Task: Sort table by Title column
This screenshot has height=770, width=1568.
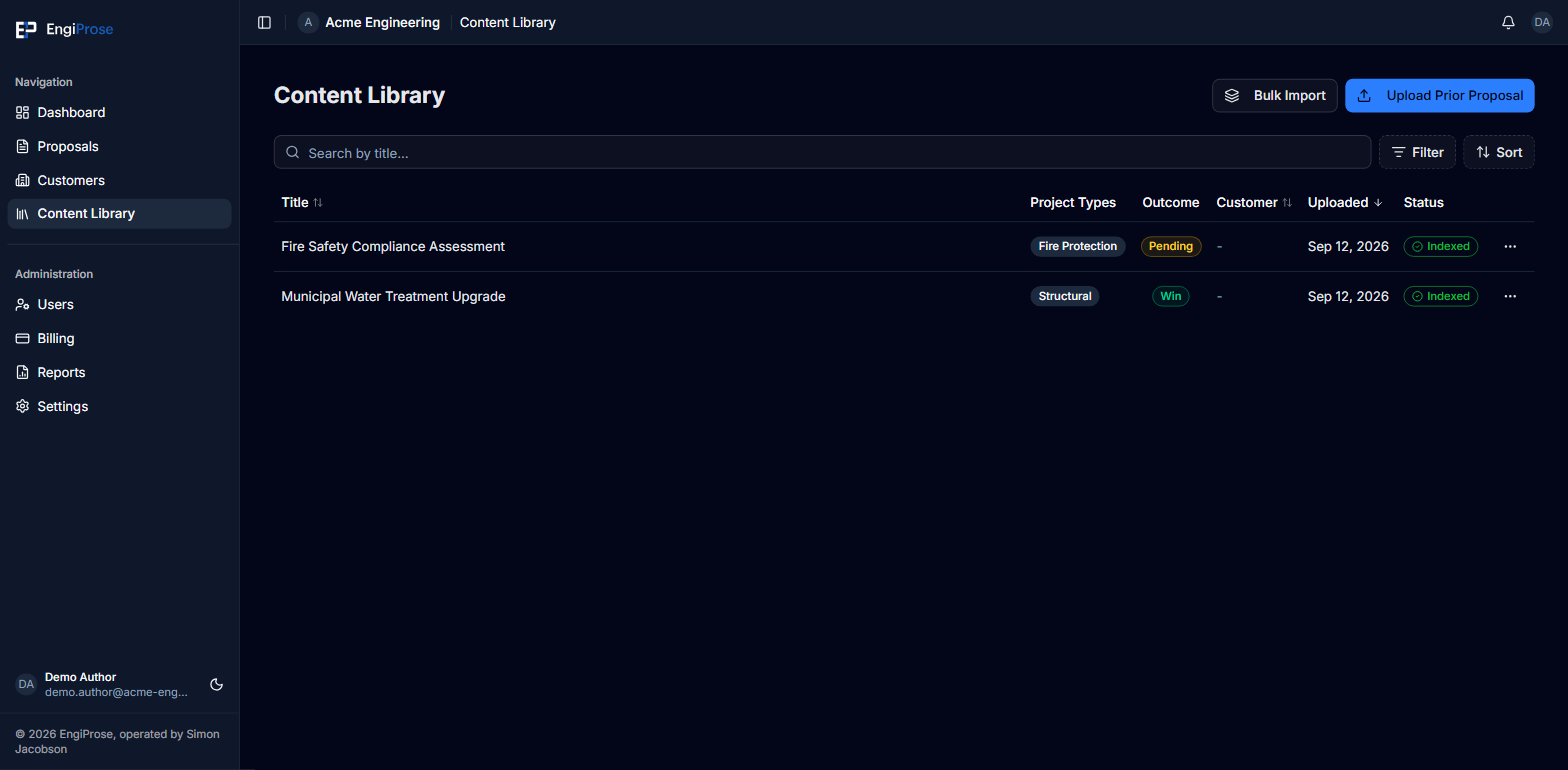Action: point(302,202)
